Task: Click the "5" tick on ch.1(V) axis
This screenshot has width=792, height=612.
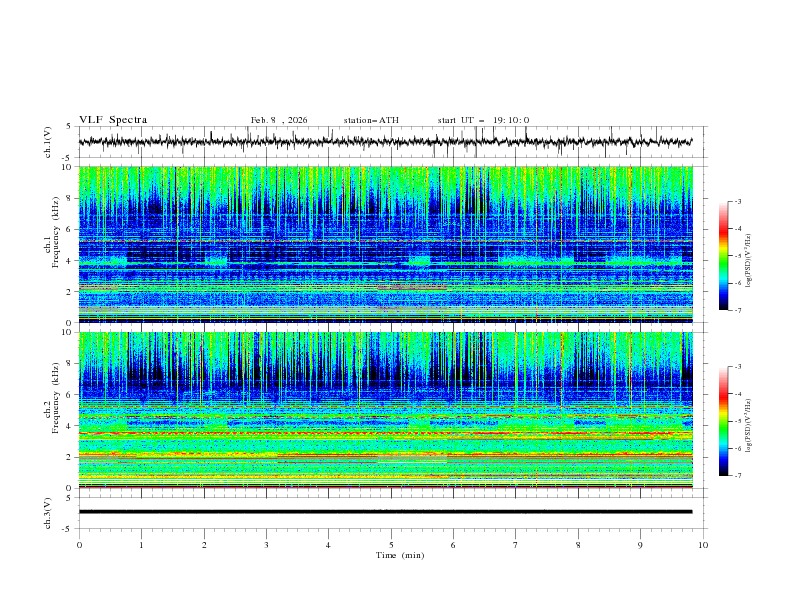Action: click(x=69, y=126)
